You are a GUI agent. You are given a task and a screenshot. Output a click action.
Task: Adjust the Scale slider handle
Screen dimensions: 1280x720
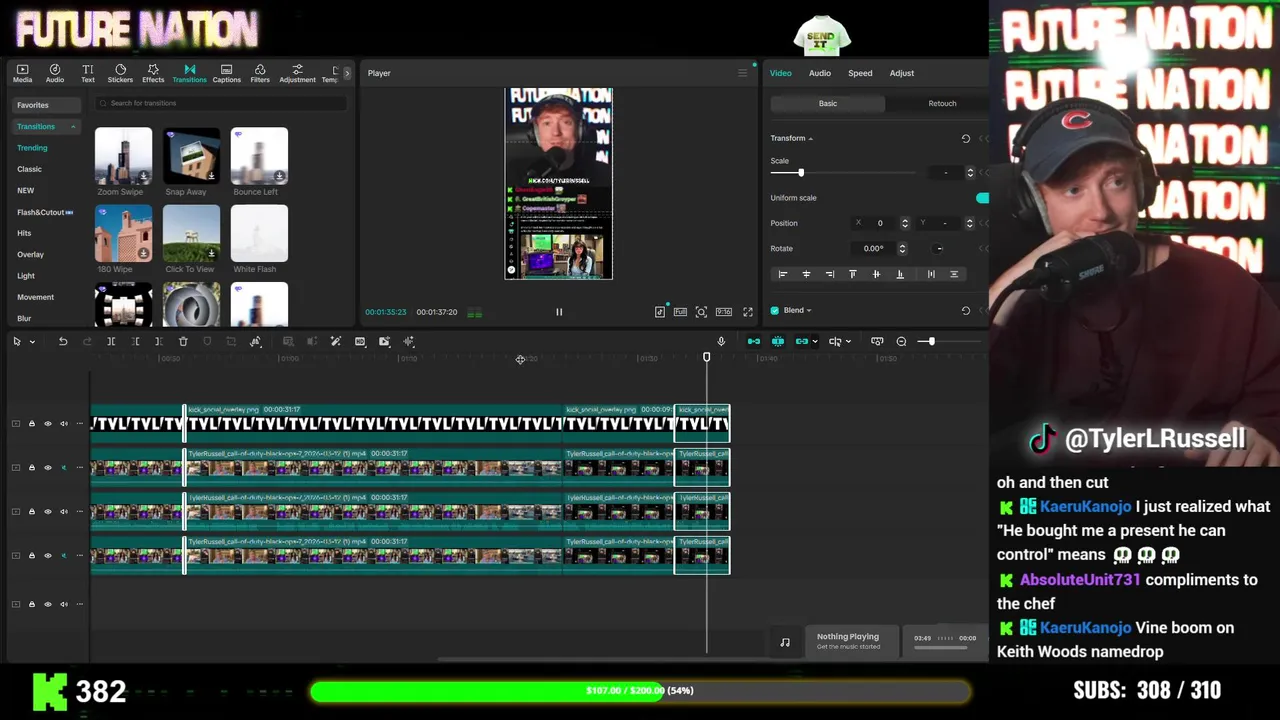(800, 173)
